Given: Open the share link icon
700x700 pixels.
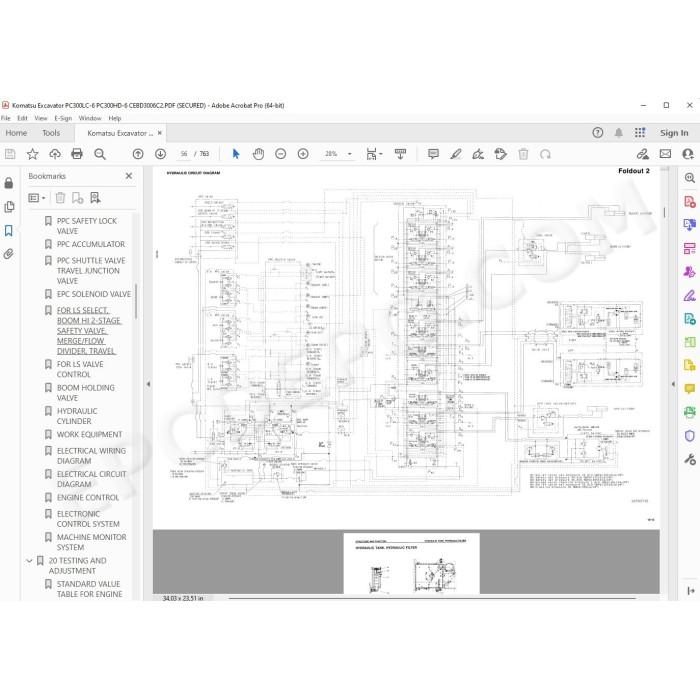Looking at the screenshot, I should click(643, 154).
